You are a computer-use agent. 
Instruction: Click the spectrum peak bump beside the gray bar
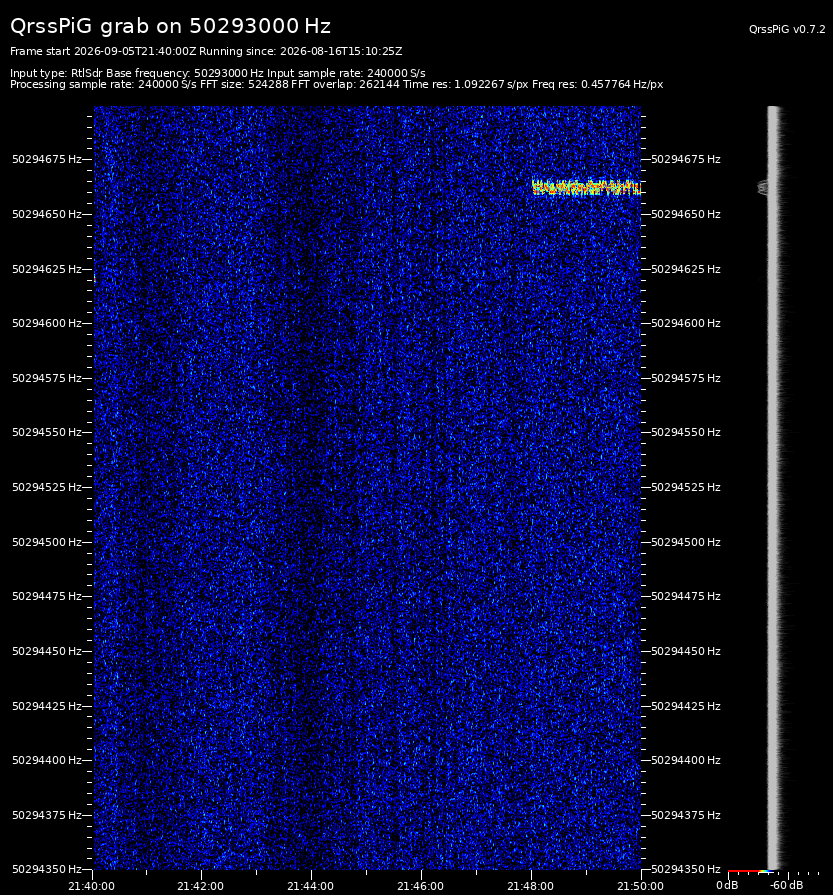pyautogui.click(x=763, y=187)
